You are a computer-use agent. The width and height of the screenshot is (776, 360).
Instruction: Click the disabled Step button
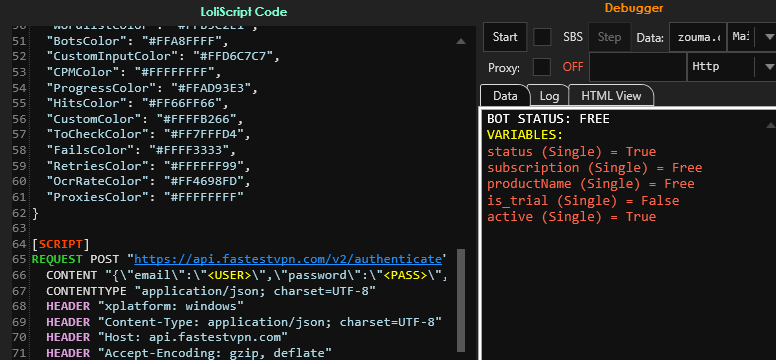coord(609,37)
